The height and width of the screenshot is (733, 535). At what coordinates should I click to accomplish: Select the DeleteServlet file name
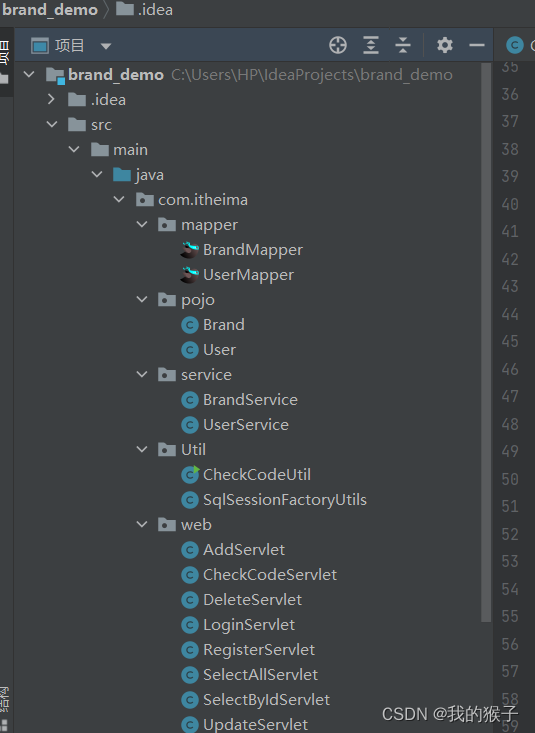(253, 600)
